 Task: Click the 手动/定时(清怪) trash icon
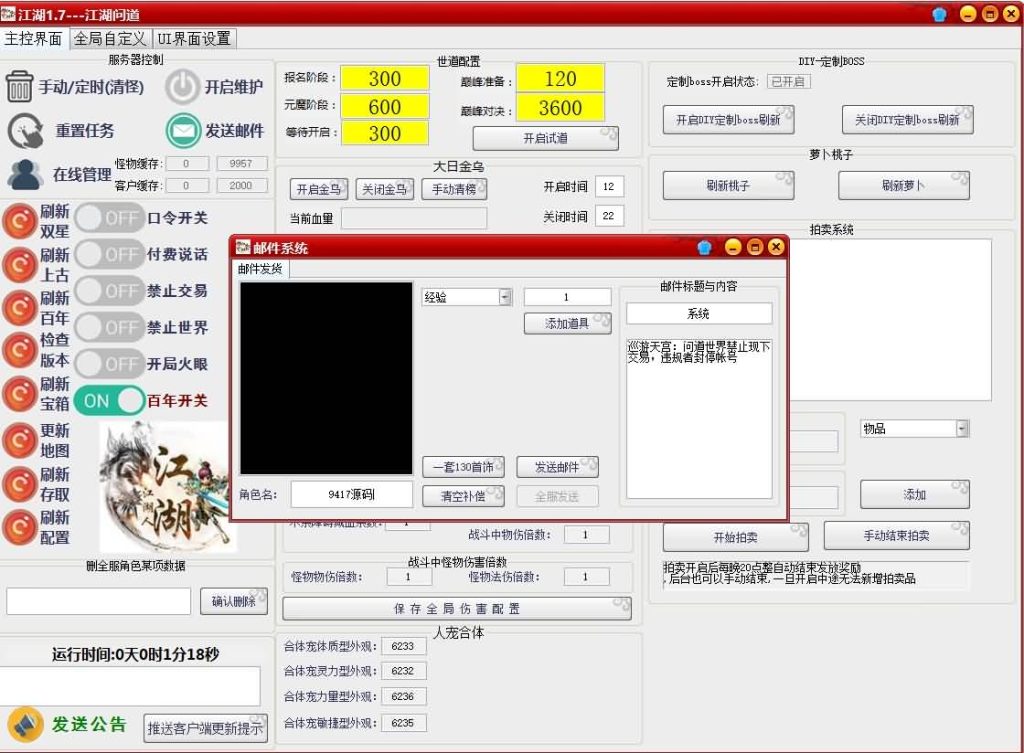point(21,86)
